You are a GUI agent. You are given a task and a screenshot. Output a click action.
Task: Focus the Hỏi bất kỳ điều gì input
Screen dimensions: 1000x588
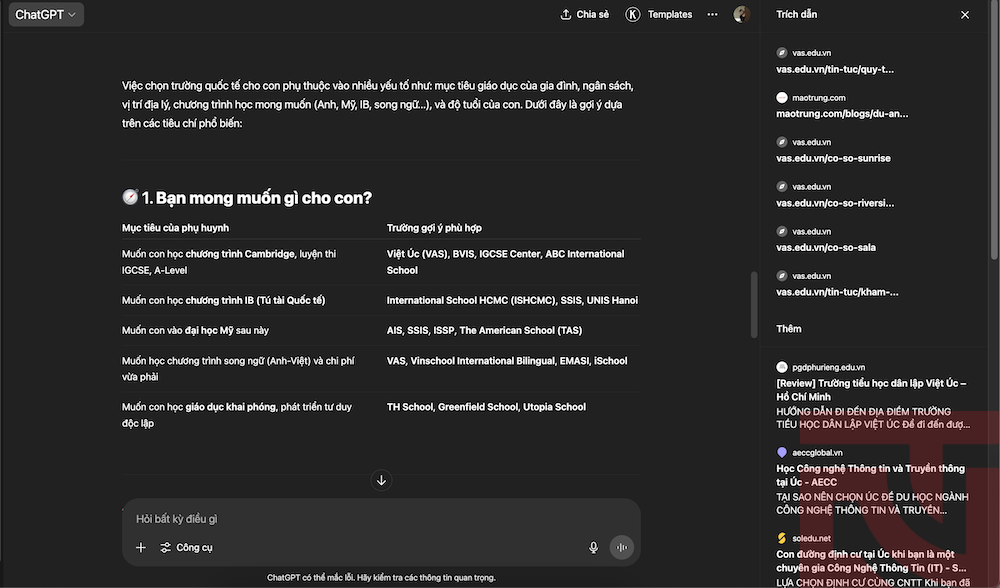381,518
